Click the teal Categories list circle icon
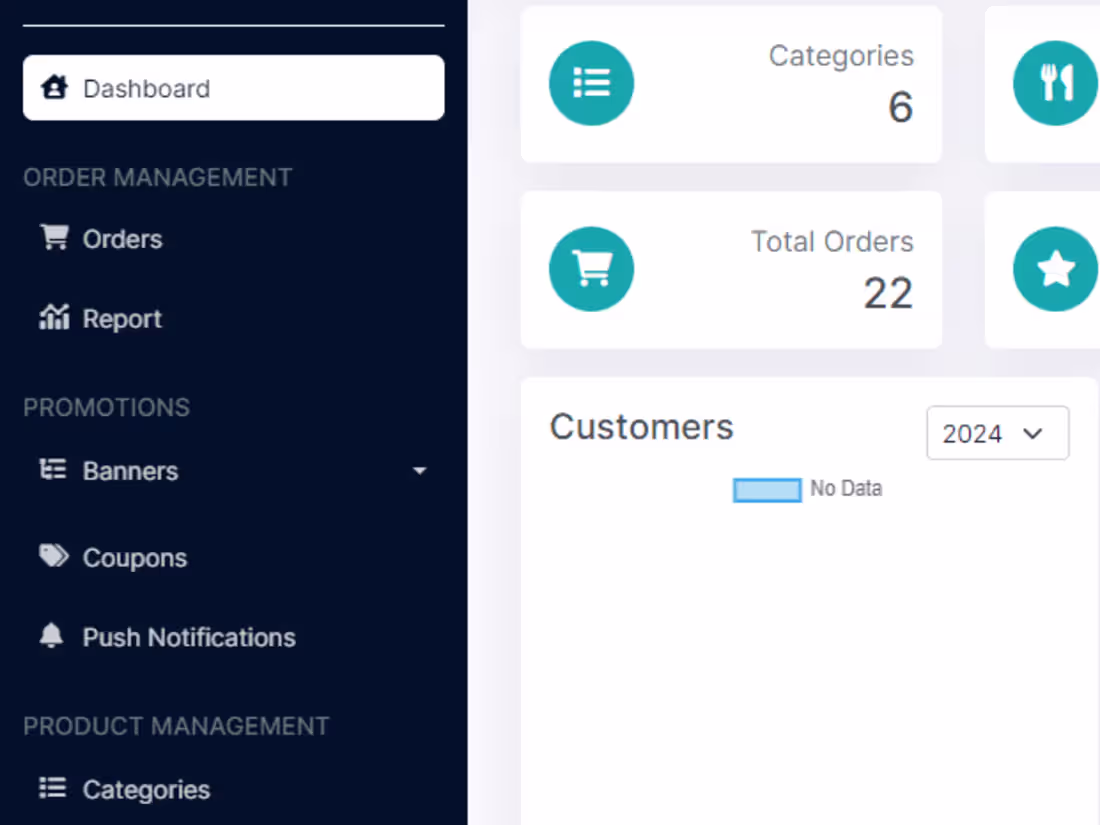 coord(591,83)
